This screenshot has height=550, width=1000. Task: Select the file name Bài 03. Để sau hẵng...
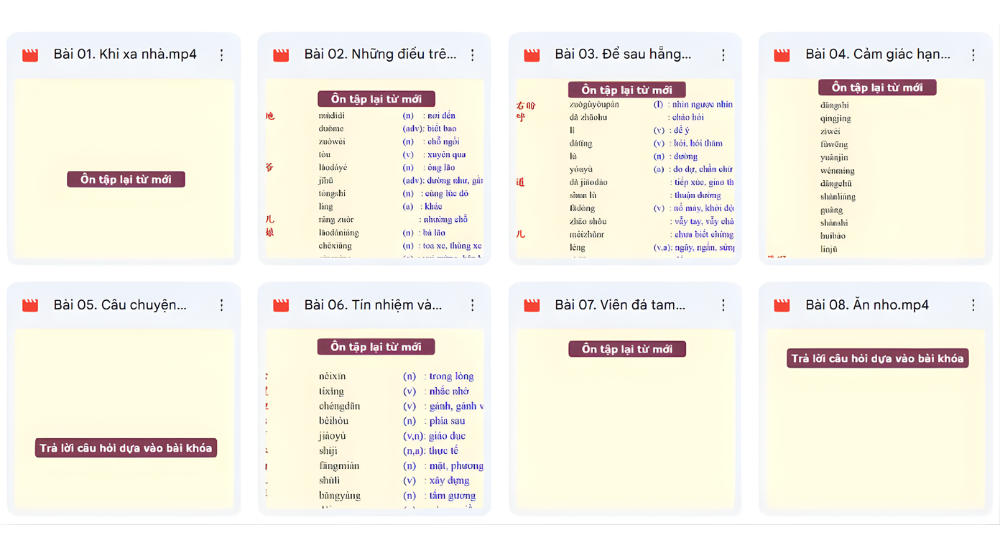[623, 54]
